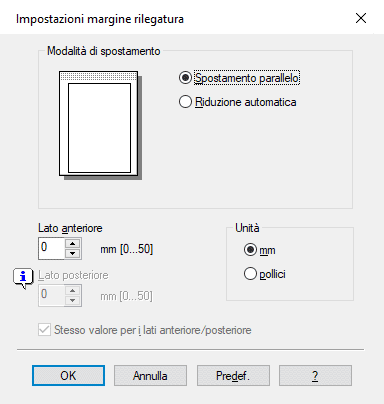Click into the Lato anteriore input field
This screenshot has height=404, width=384.
52,249
